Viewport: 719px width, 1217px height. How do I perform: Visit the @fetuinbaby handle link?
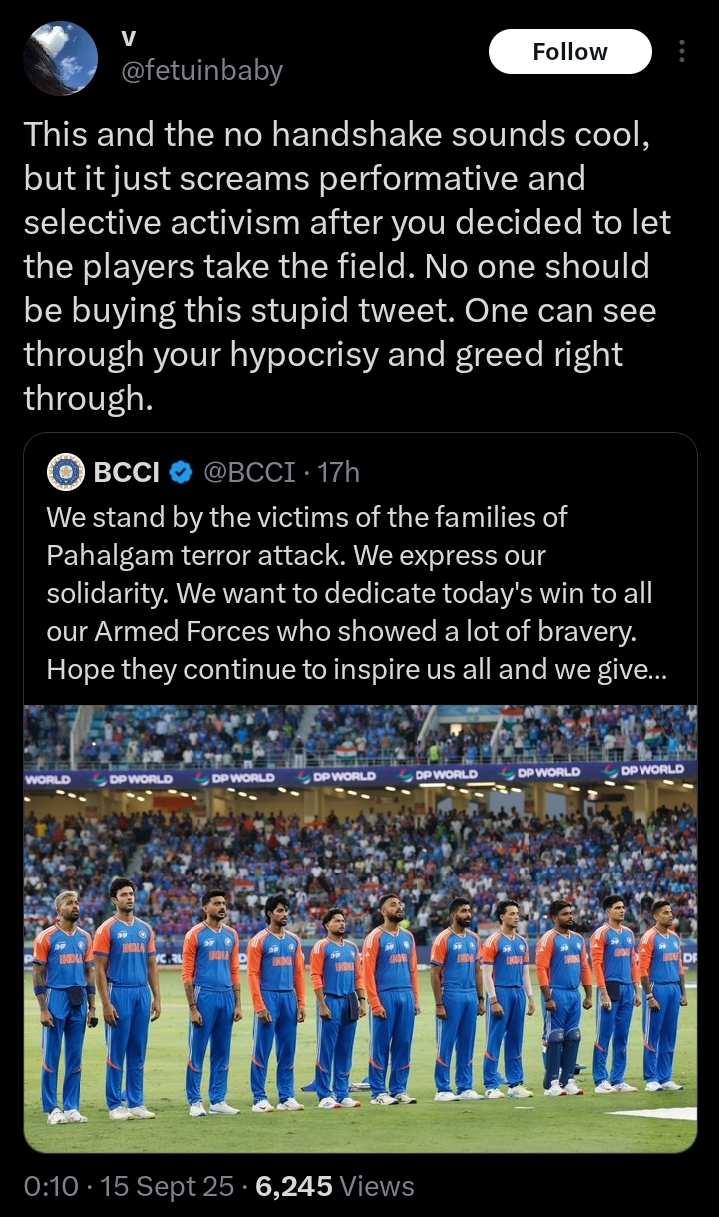point(202,71)
